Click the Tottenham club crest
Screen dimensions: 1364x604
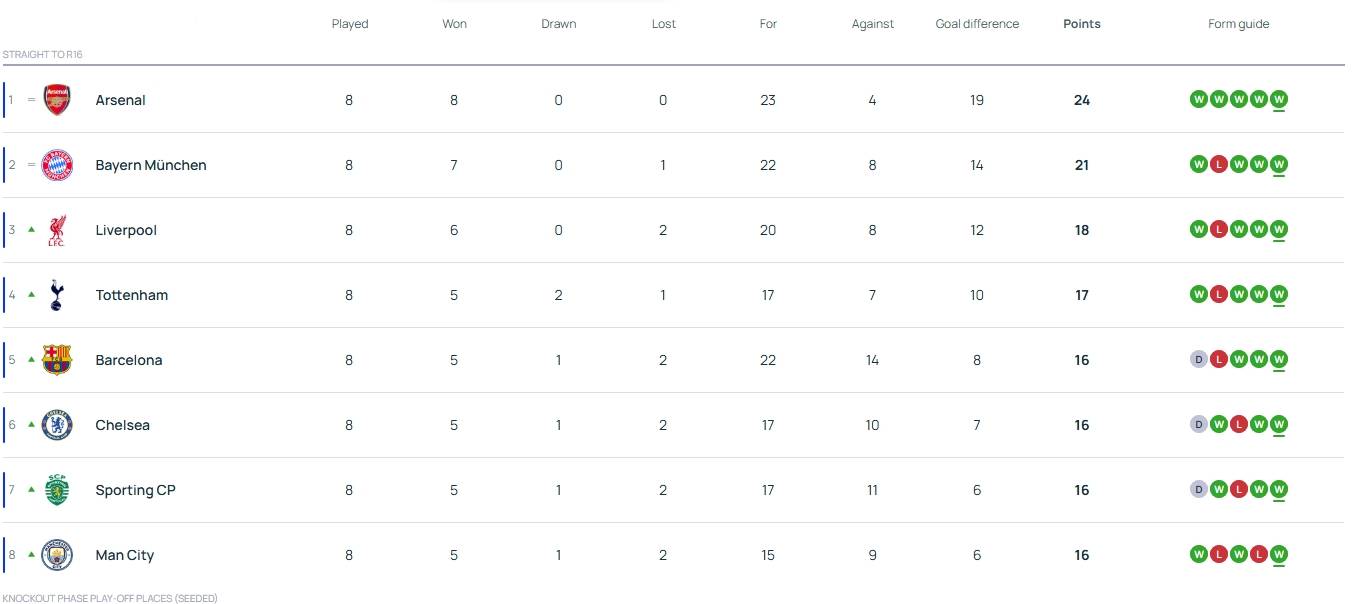(57, 295)
